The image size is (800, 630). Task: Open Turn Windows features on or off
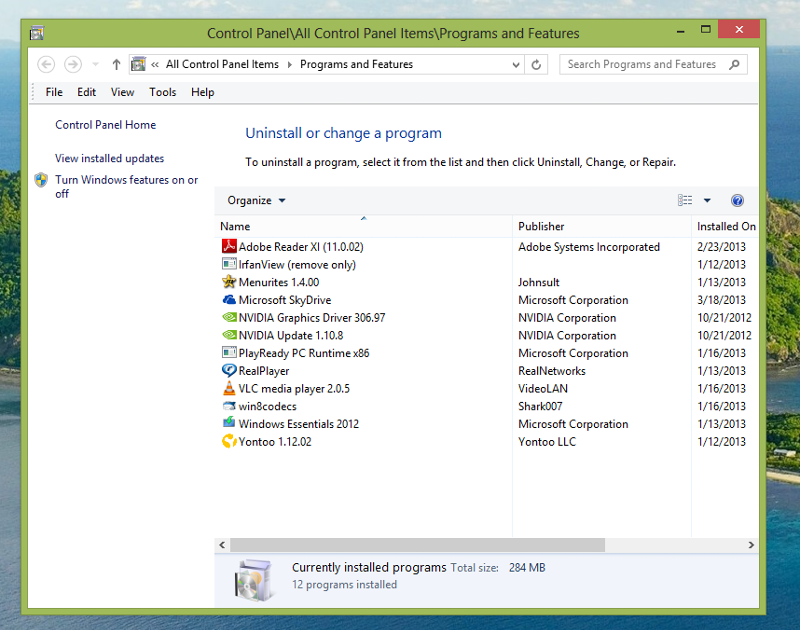(x=127, y=187)
